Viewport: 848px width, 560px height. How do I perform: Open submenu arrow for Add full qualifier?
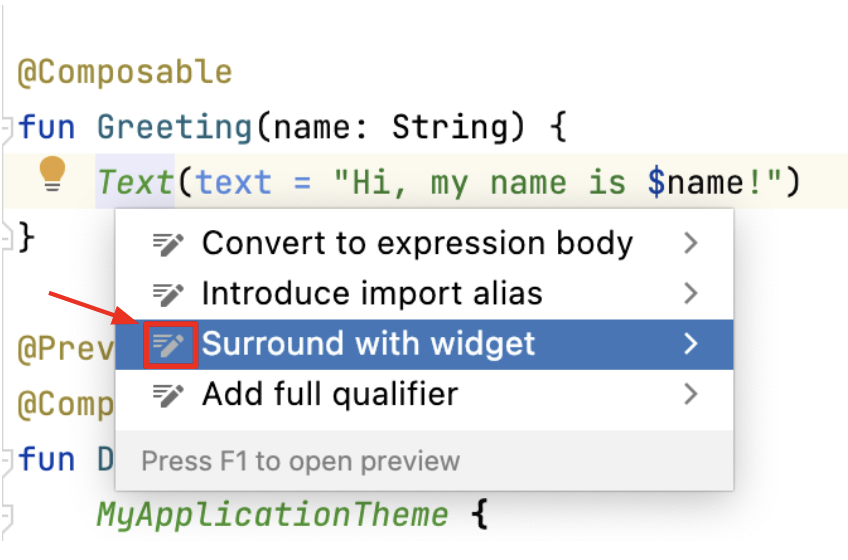pos(690,395)
